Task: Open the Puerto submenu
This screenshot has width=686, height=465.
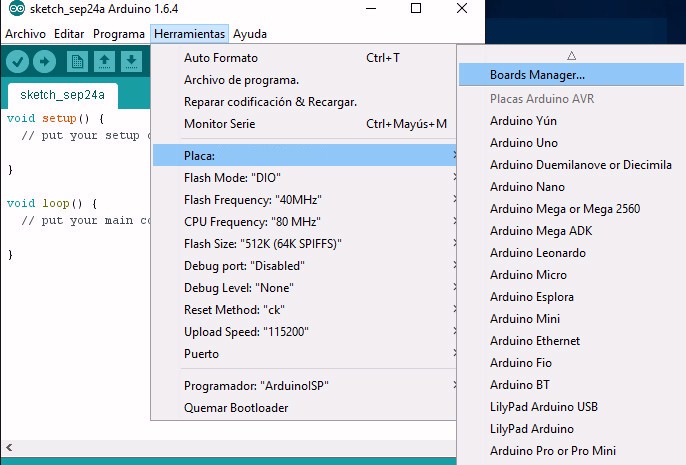Action: 201,354
